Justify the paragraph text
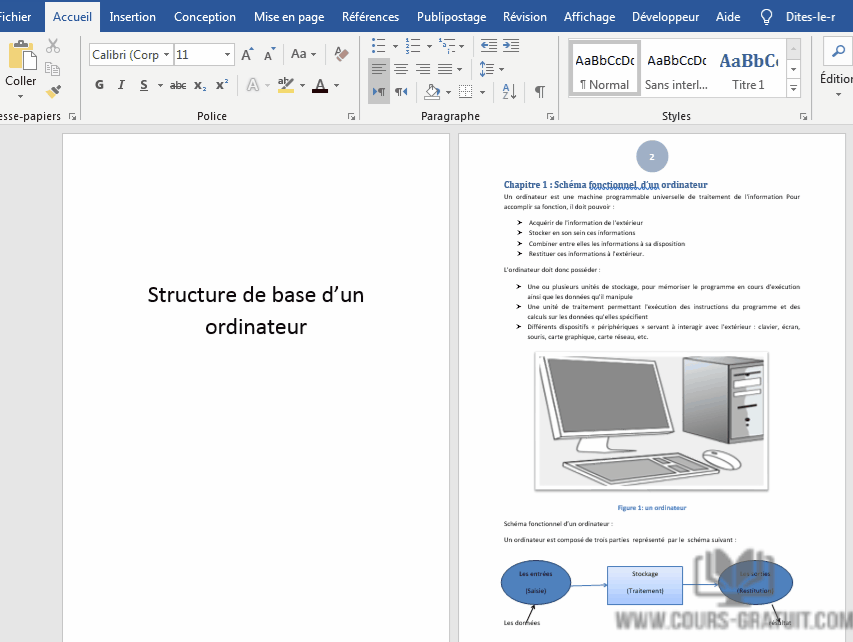This screenshot has width=853, height=642. click(445, 69)
